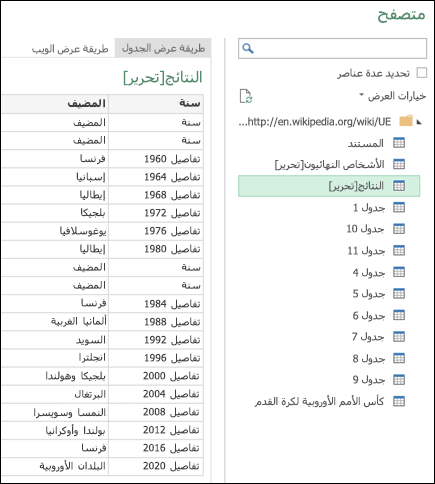Collapse the Wikipedia URL tree node arrow

[x=419, y=122]
